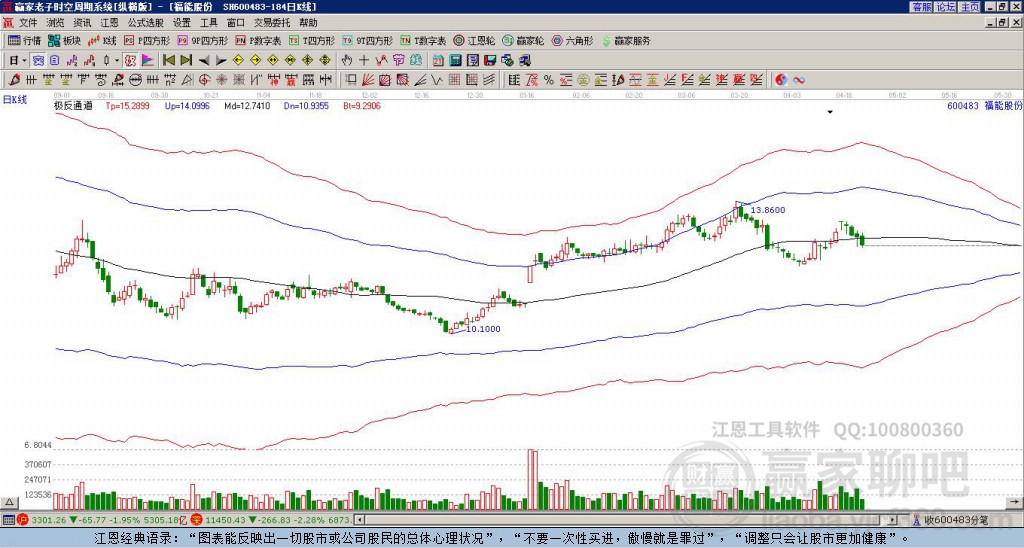Open the P数字表 number table

258,40
